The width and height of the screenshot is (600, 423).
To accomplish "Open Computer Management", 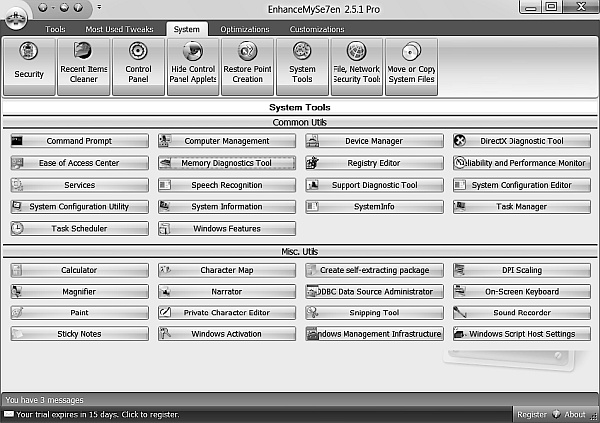I will (227, 141).
